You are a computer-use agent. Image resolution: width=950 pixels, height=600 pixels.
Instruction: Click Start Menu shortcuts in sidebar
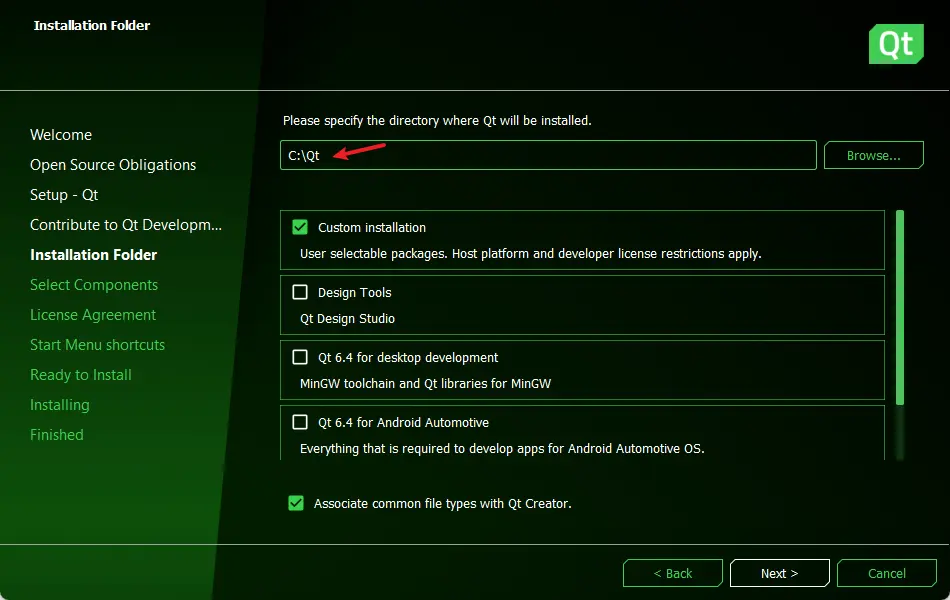click(98, 345)
